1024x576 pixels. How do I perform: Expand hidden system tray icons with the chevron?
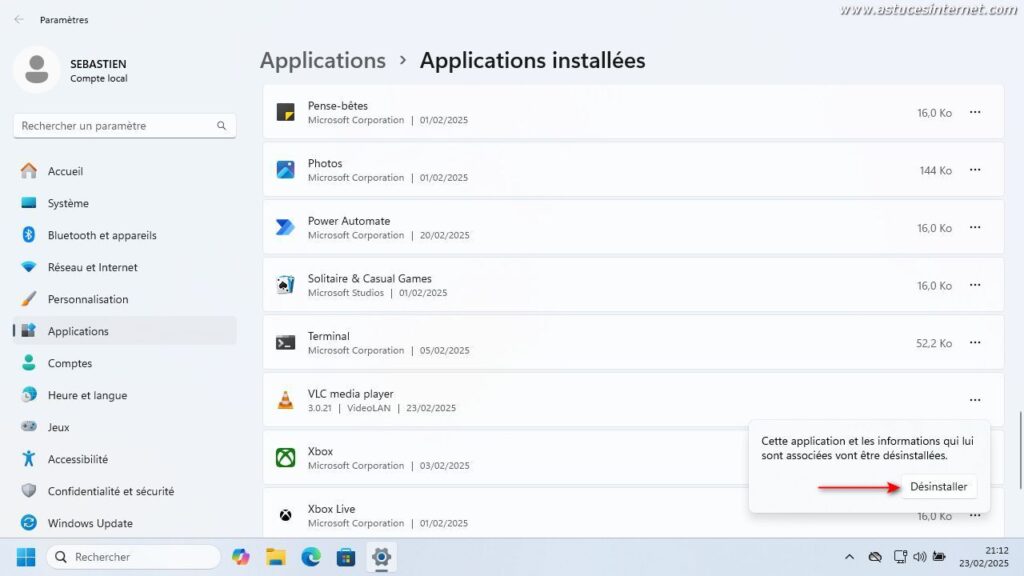849,556
